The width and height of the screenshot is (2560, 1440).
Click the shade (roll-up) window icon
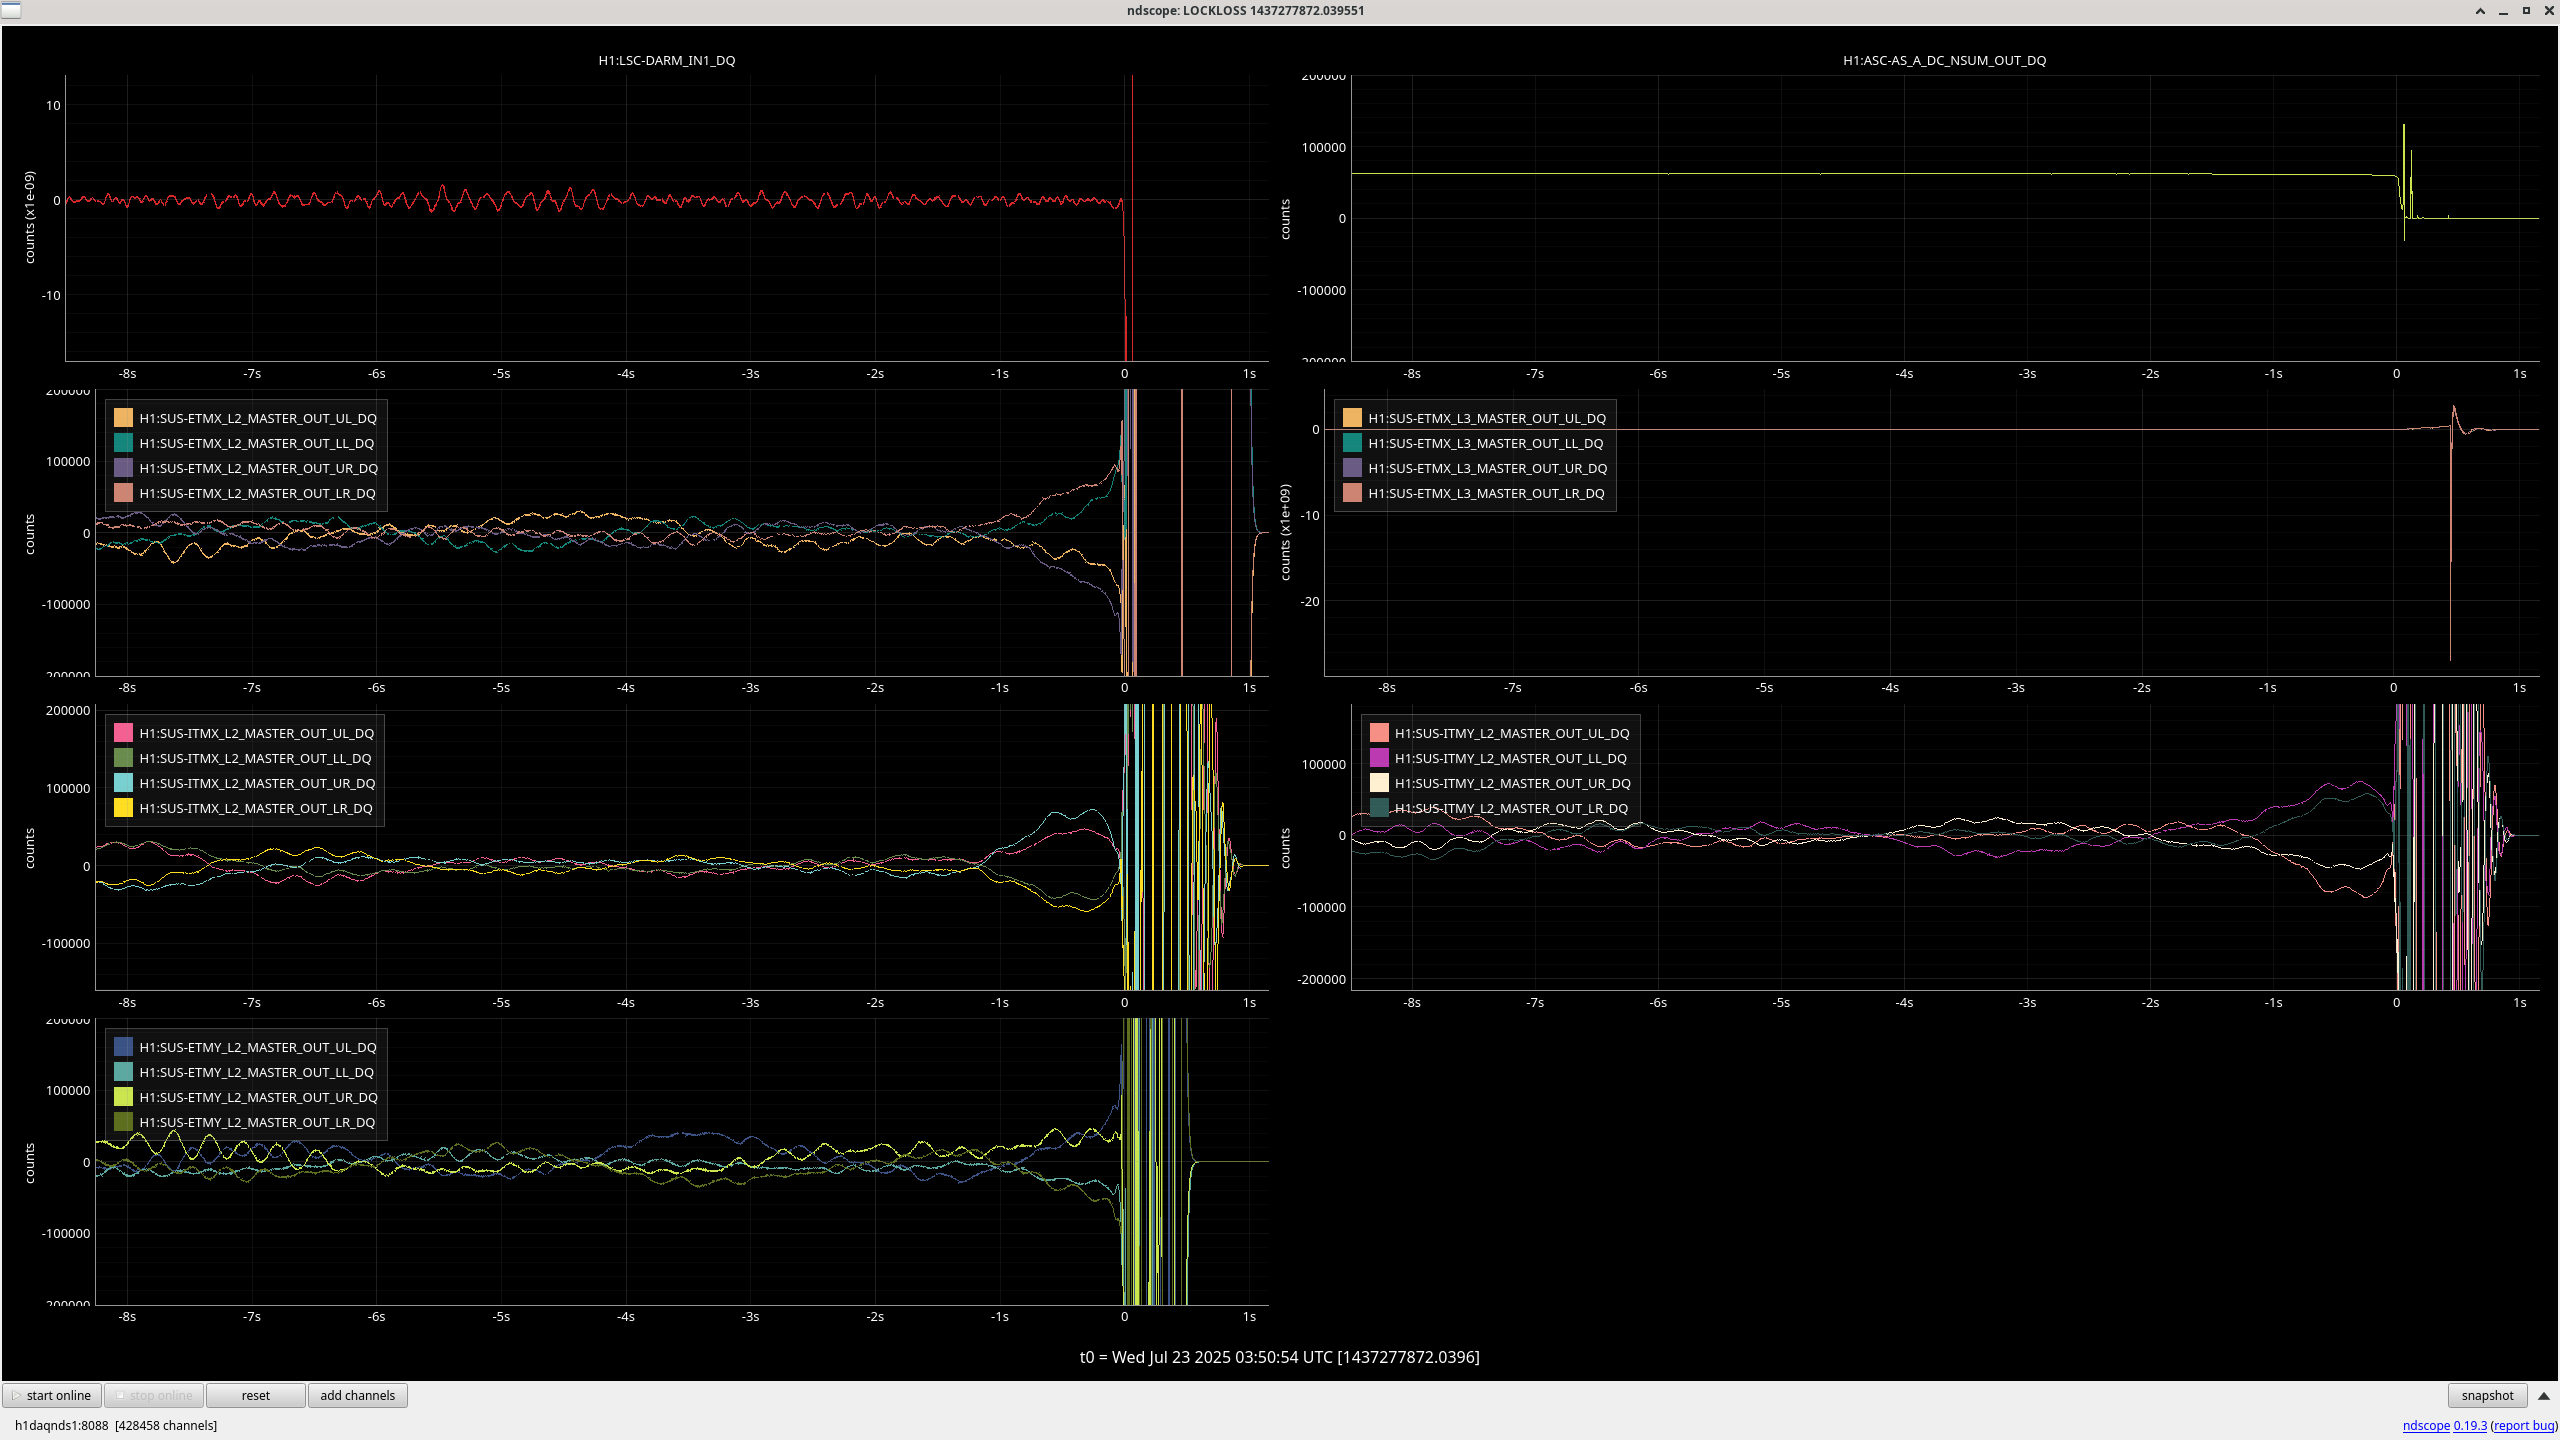tap(2480, 11)
